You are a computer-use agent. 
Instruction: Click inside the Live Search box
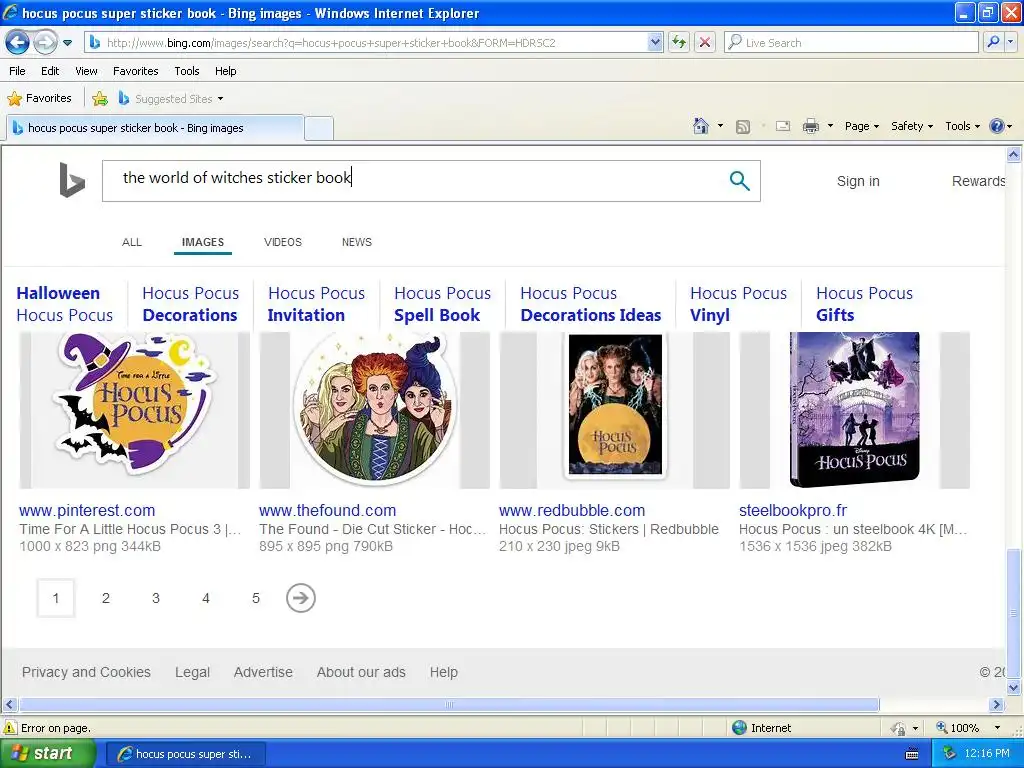click(x=851, y=42)
